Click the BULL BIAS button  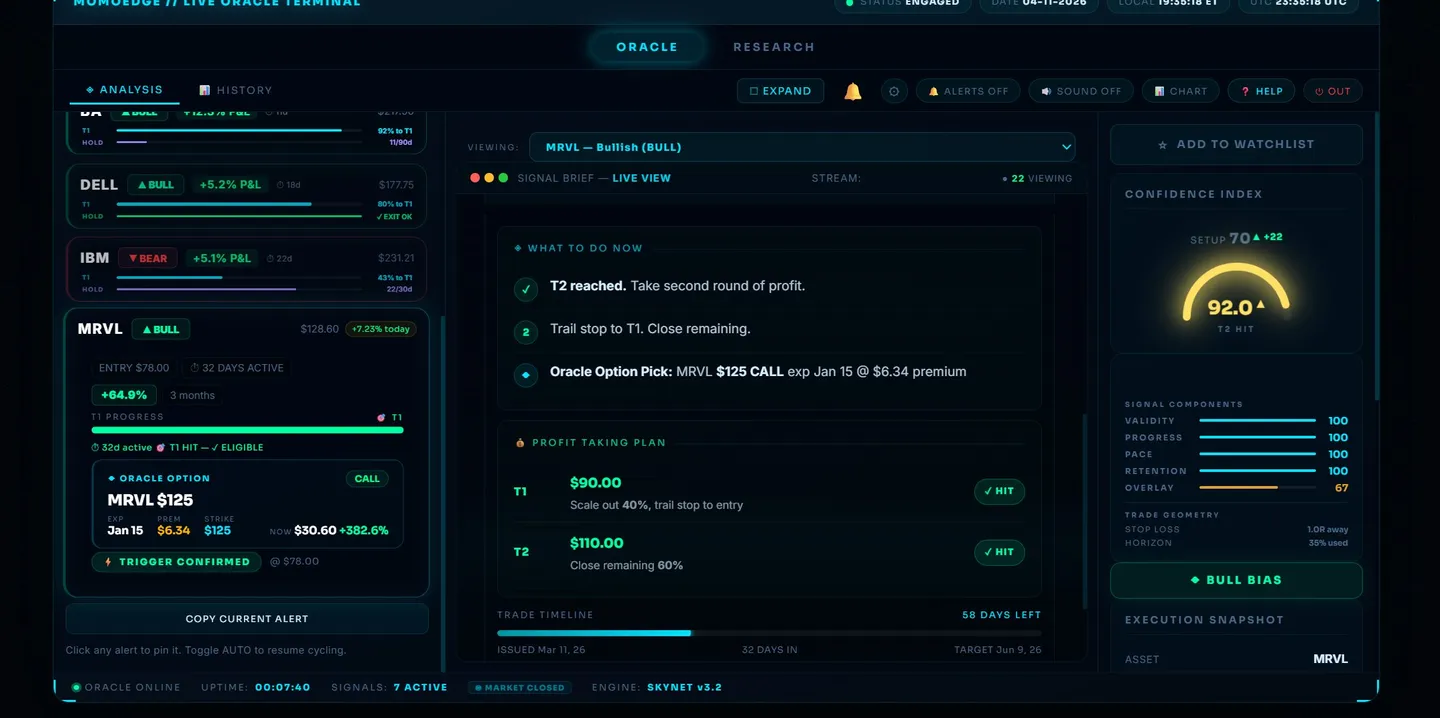[x=1236, y=580]
